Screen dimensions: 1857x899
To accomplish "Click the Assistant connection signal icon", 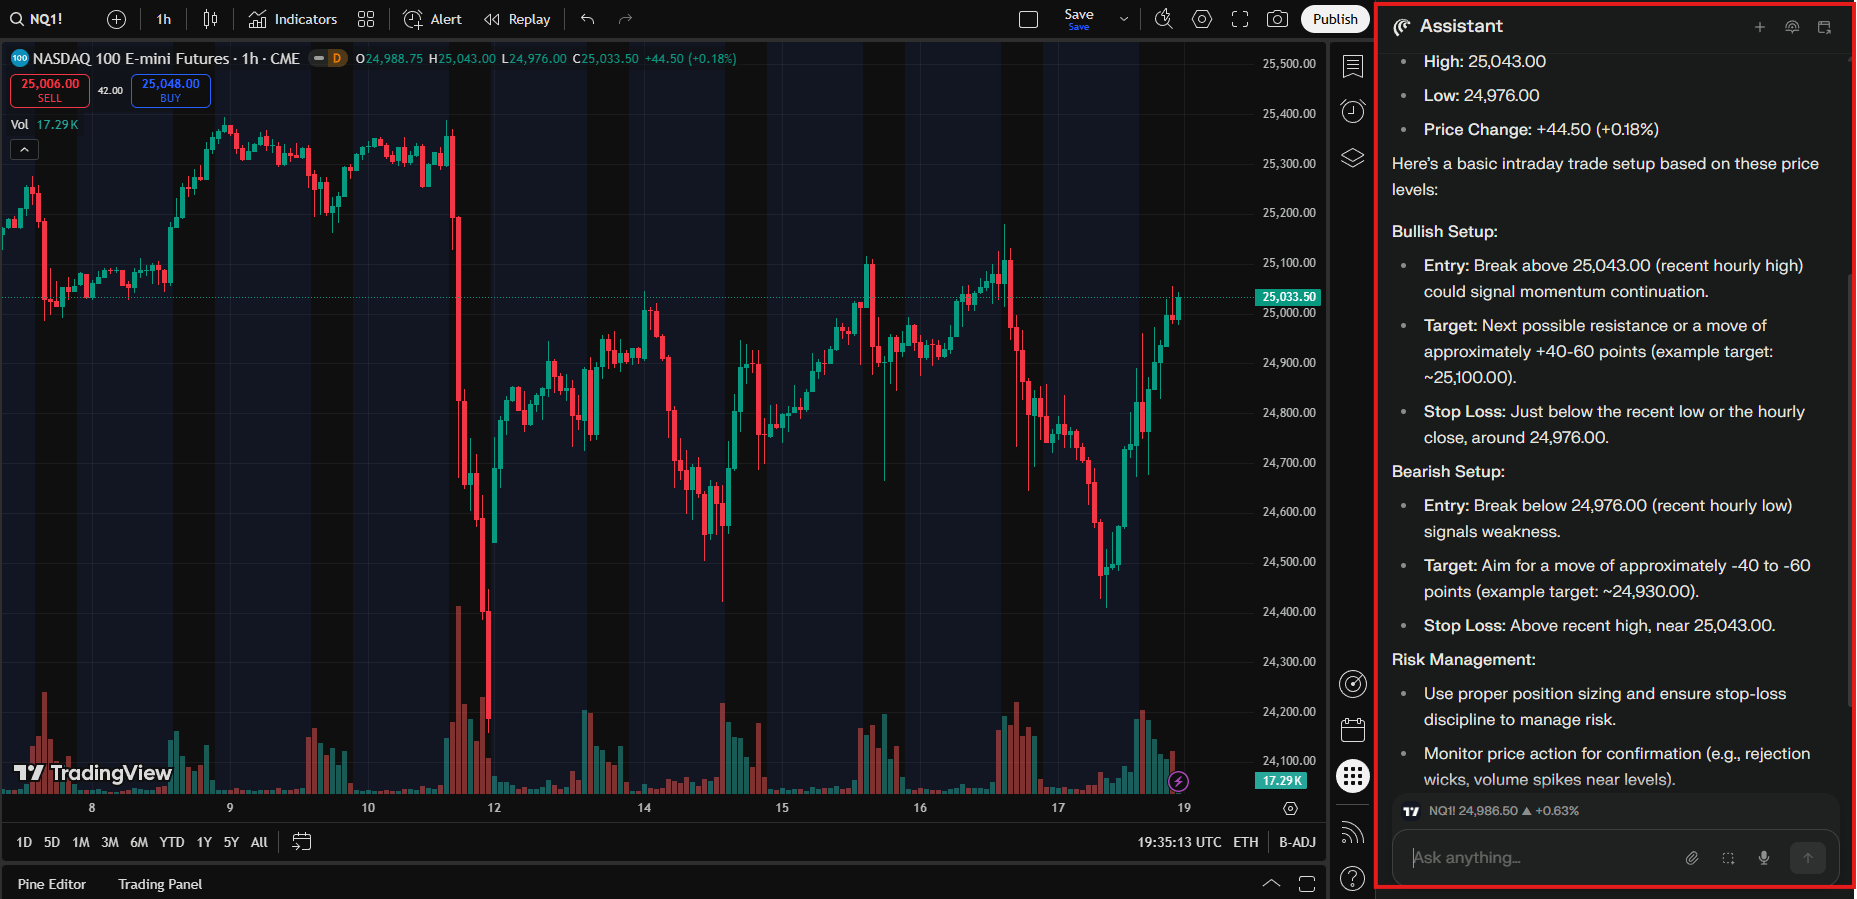I will (x=1792, y=27).
